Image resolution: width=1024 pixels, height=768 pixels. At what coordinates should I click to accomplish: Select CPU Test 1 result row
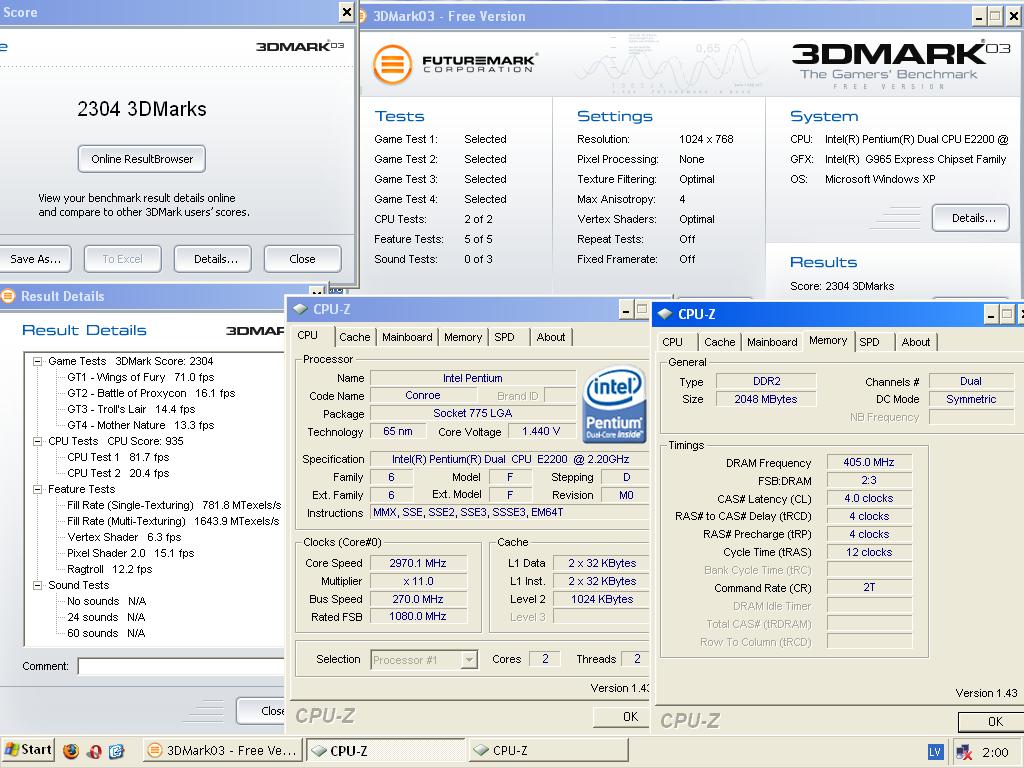118,457
